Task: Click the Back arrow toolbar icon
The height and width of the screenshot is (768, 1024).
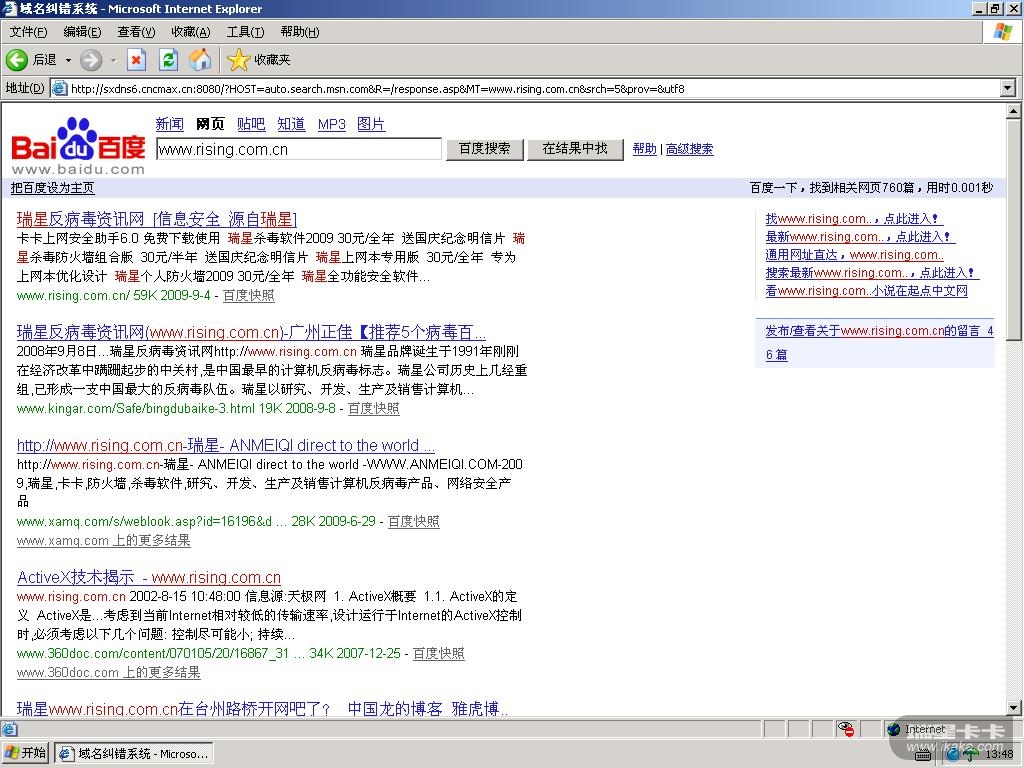Action: coord(17,60)
